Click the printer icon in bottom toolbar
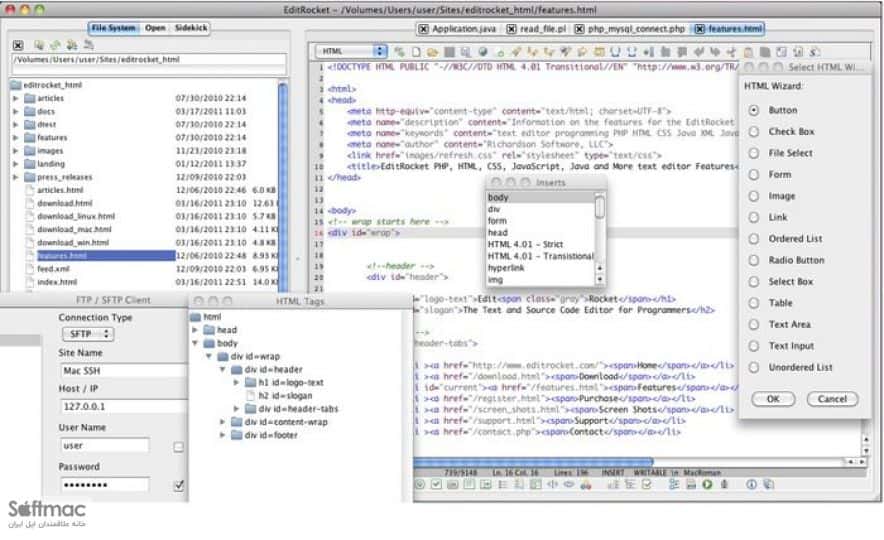The image size is (884, 540). [x=691, y=484]
